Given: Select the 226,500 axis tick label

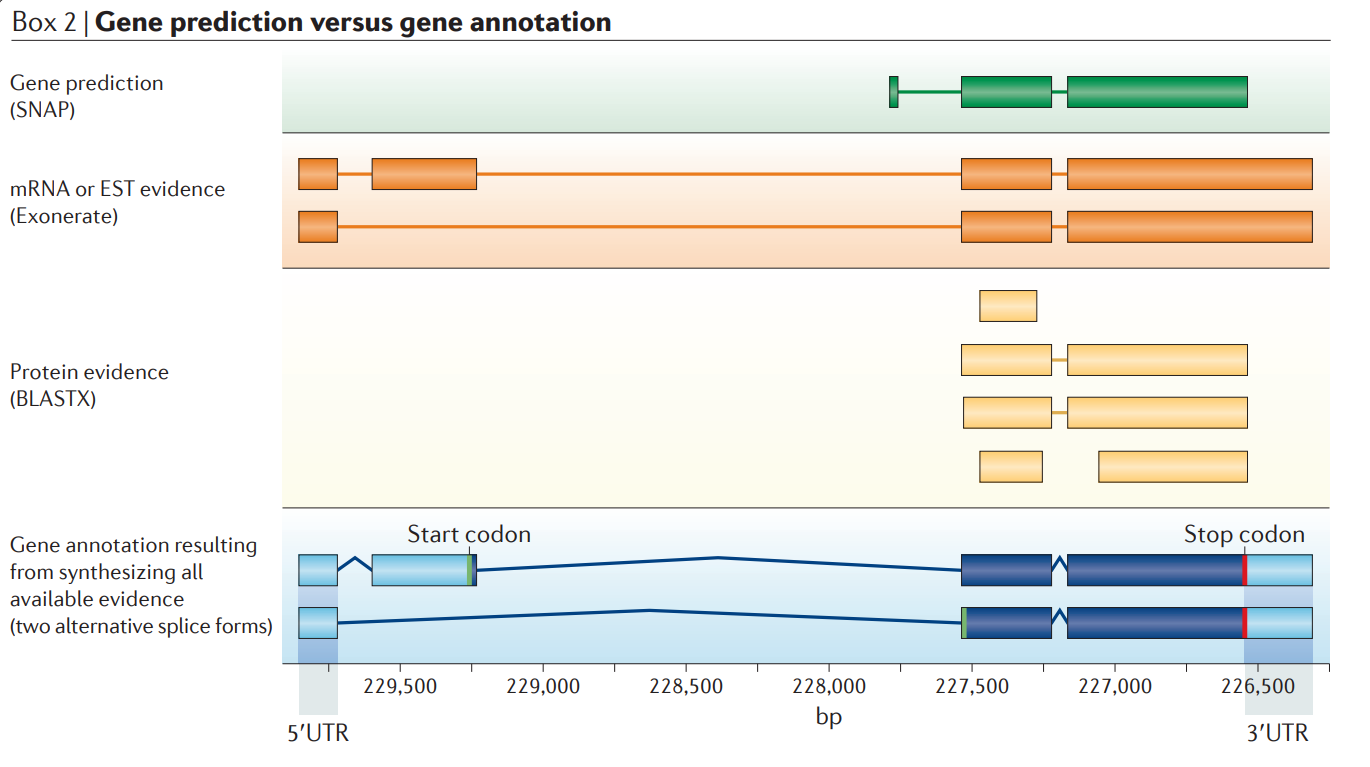Looking at the screenshot, I should [1258, 687].
